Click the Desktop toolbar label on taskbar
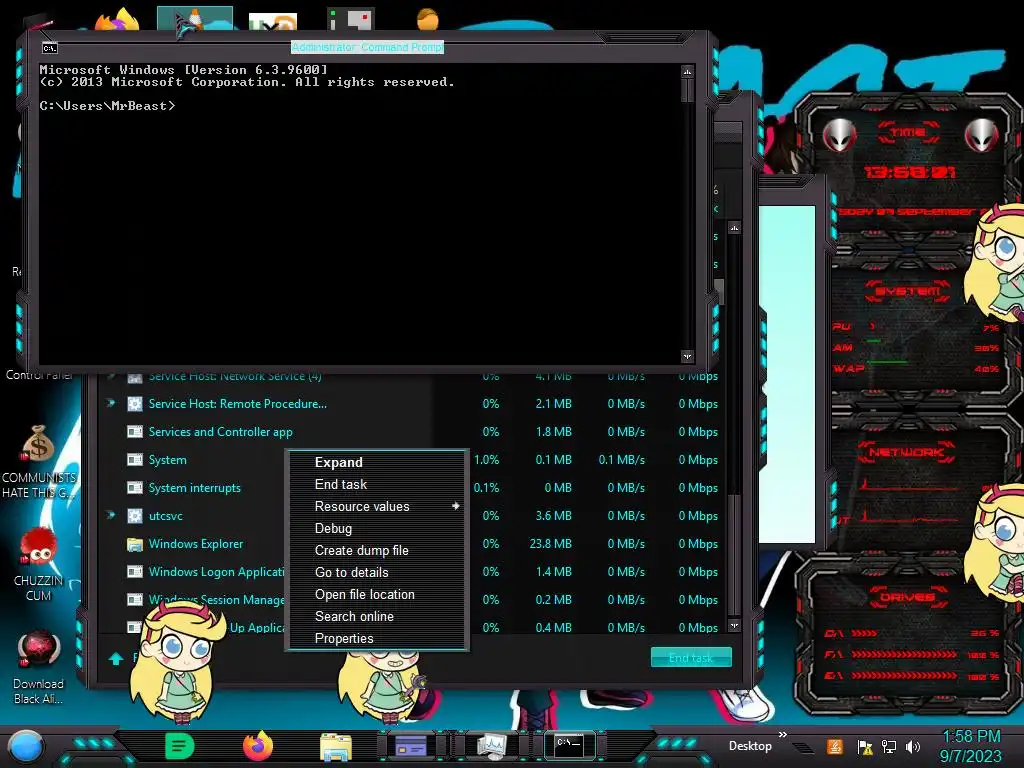1024x768 pixels. click(750, 746)
